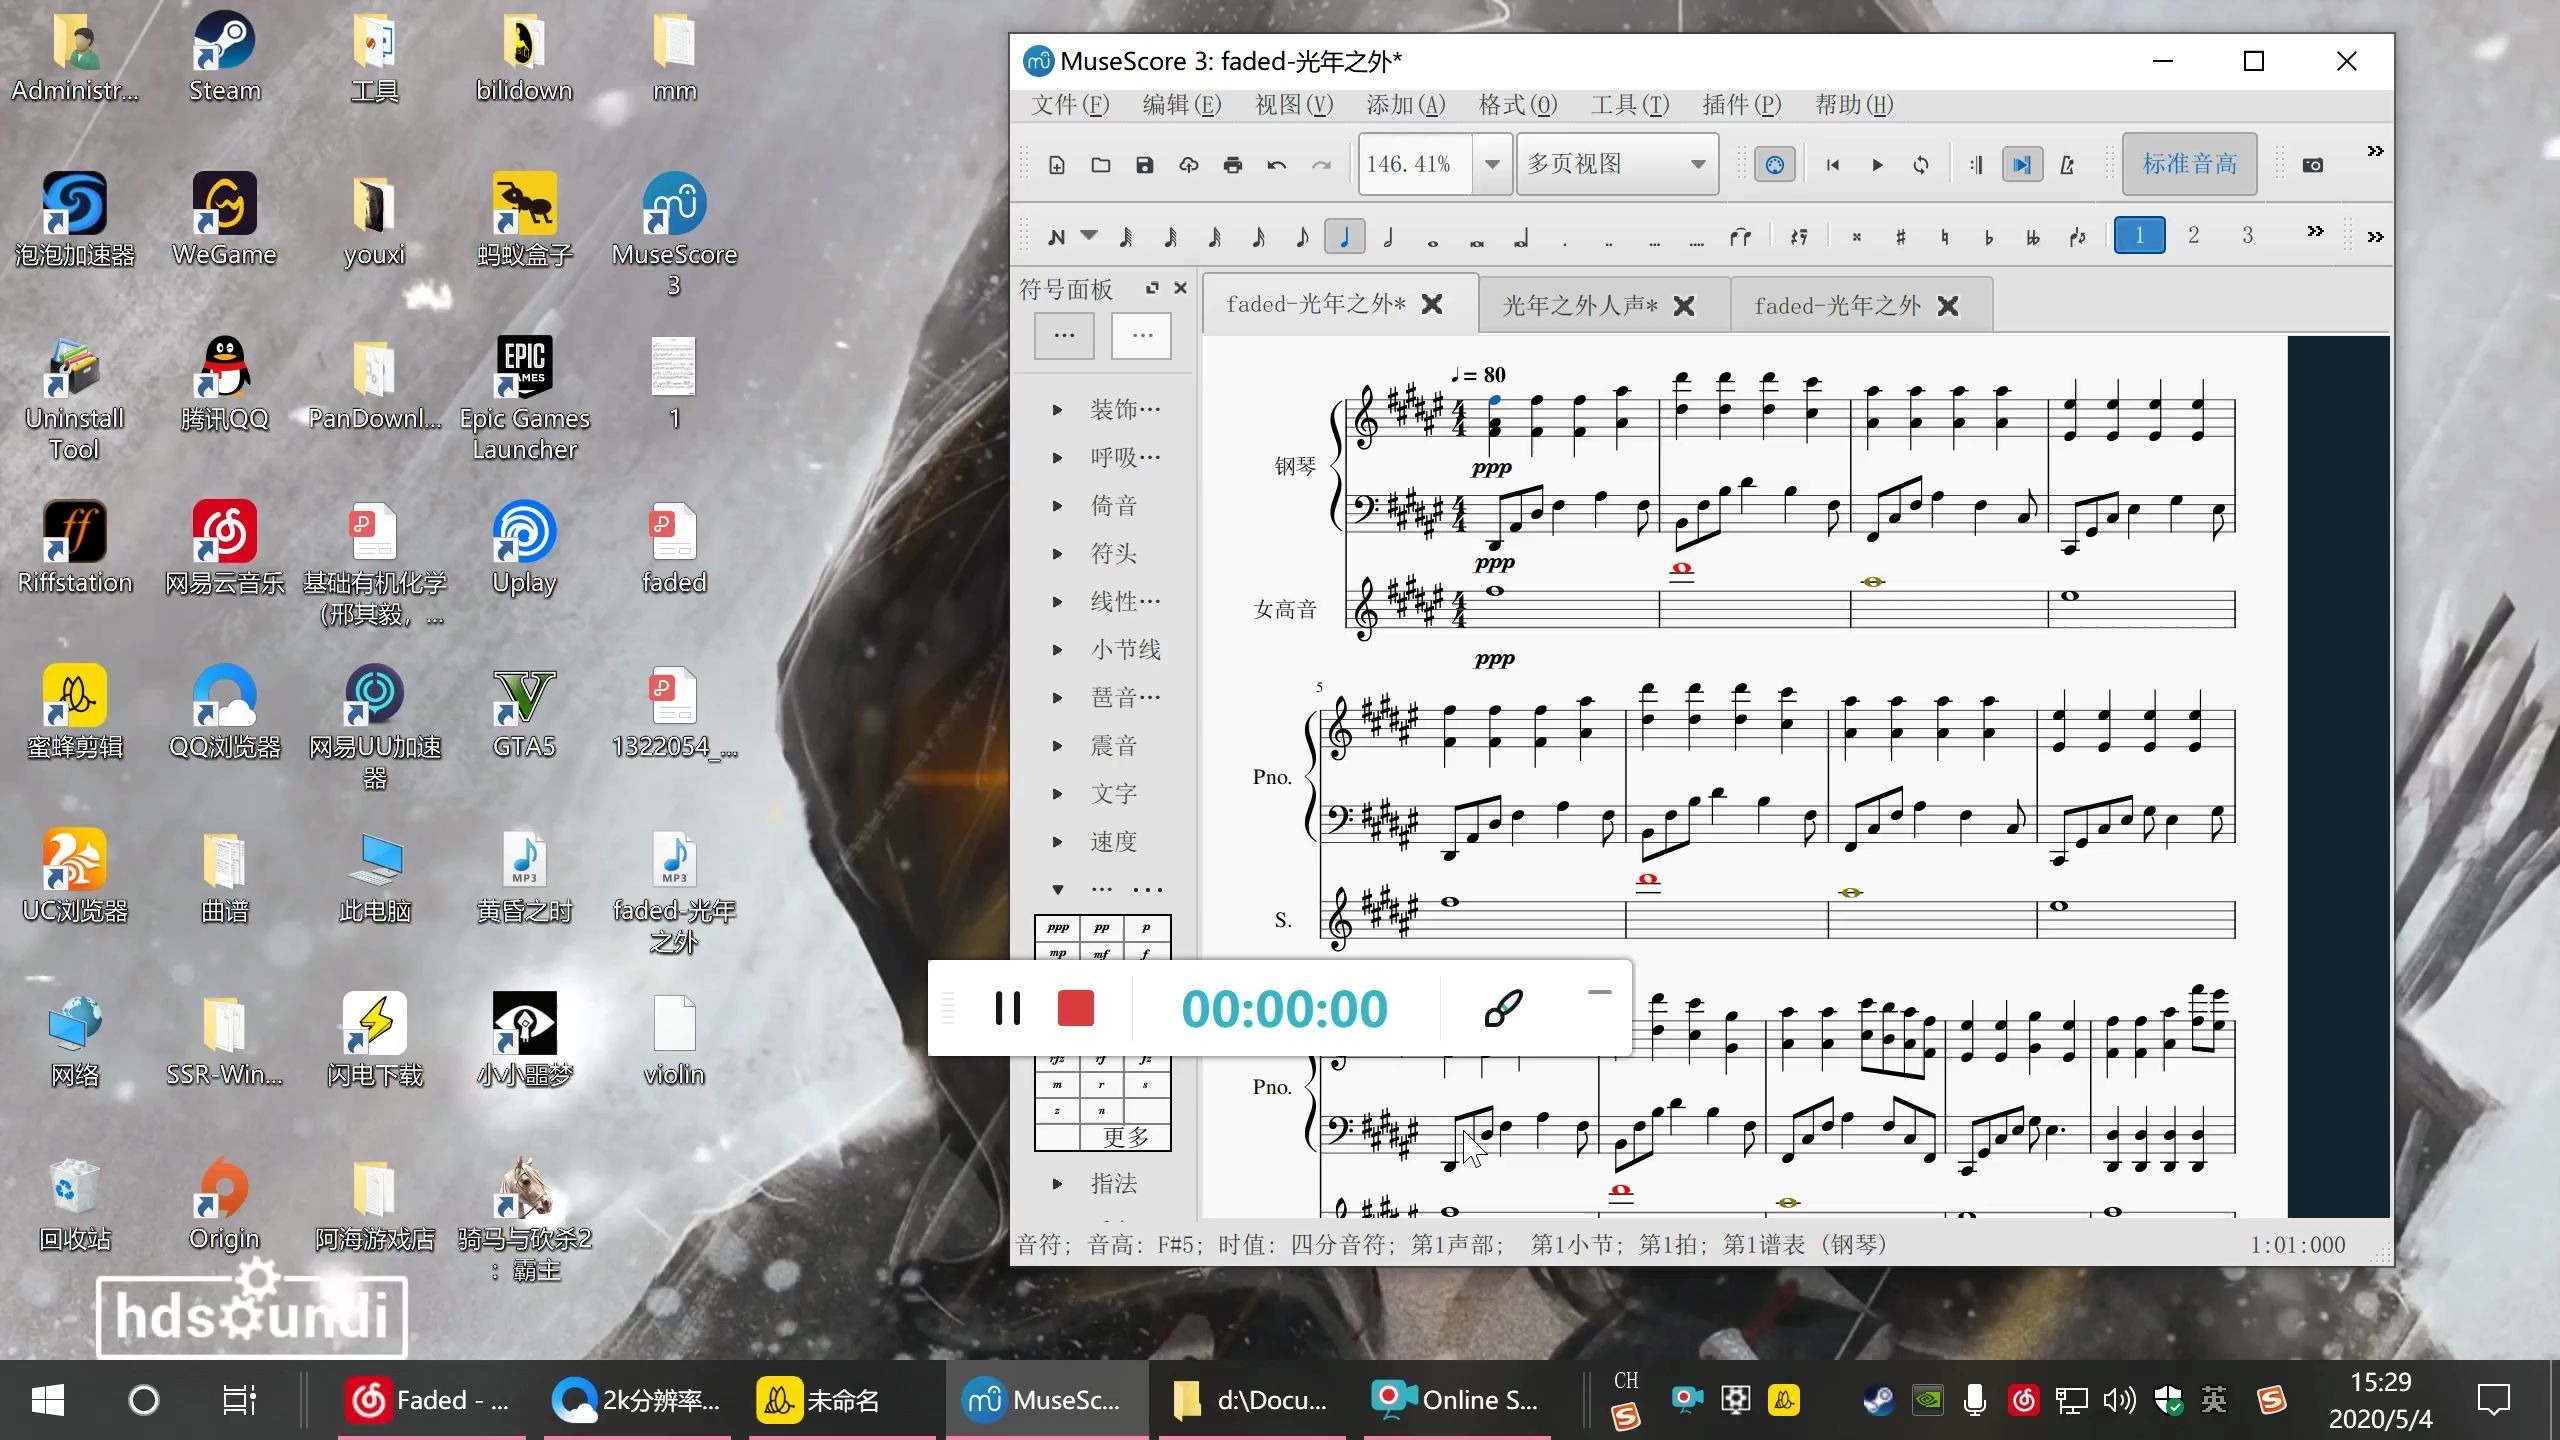Toggle the metronome button

2067,165
